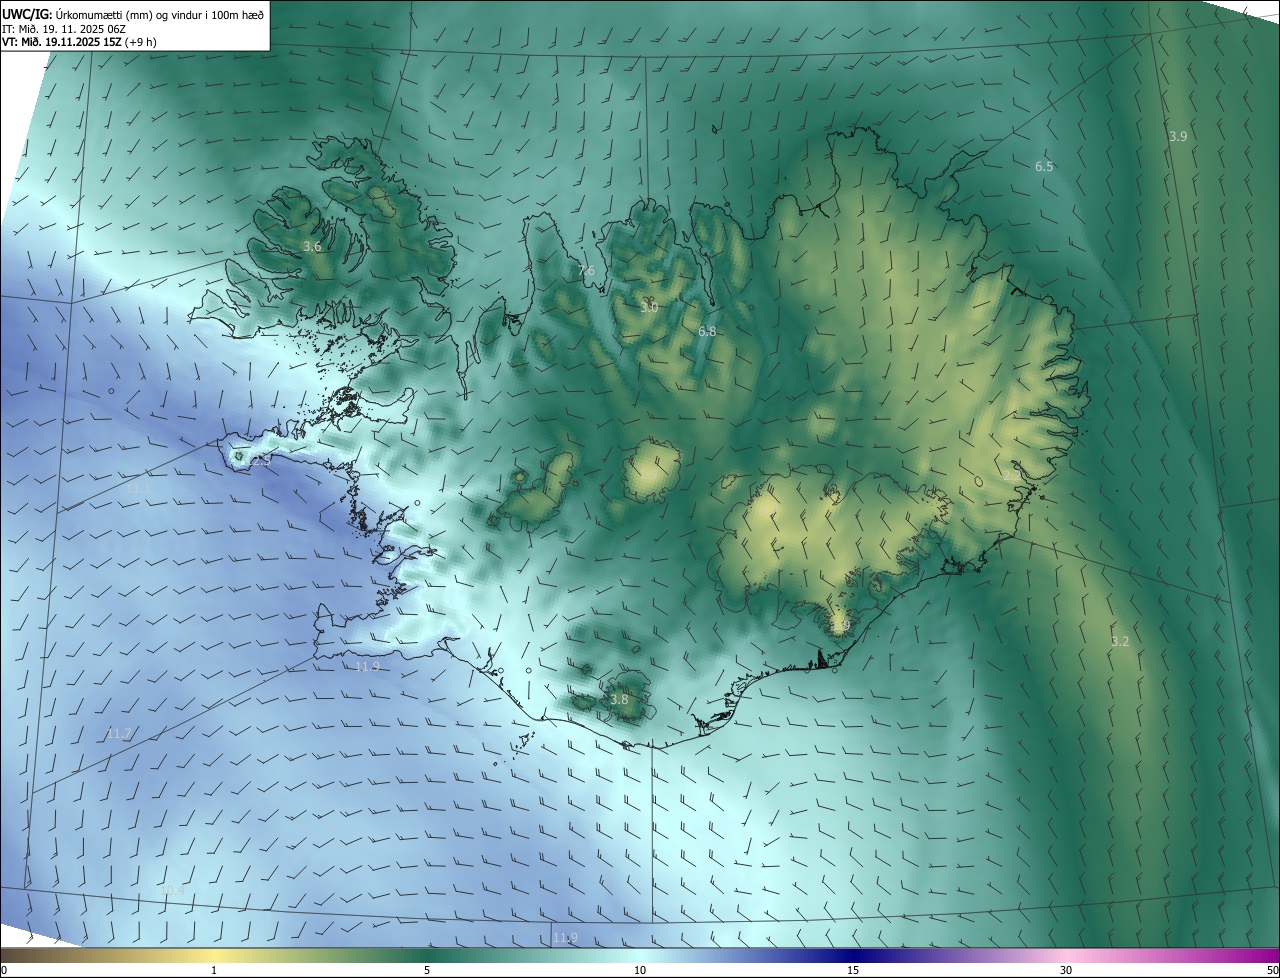Click the colour scale tick label 5

427,970
